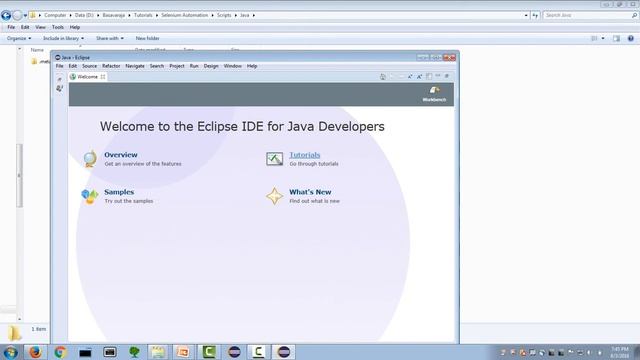Open the Explorer window's File menu
Image resolution: width=640 pixels, height=360 pixels.
pos(11,27)
